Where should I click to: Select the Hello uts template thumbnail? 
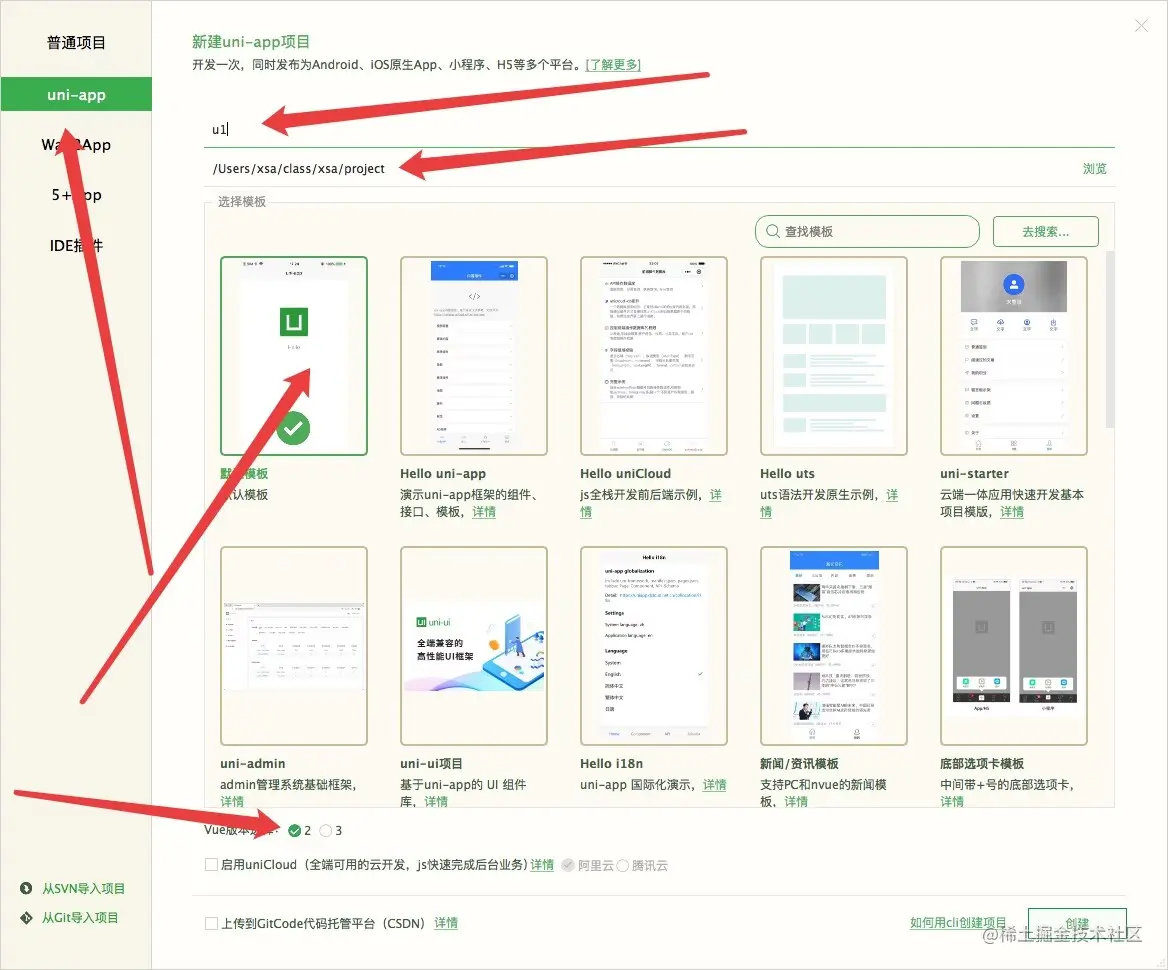click(x=834, y=356)
